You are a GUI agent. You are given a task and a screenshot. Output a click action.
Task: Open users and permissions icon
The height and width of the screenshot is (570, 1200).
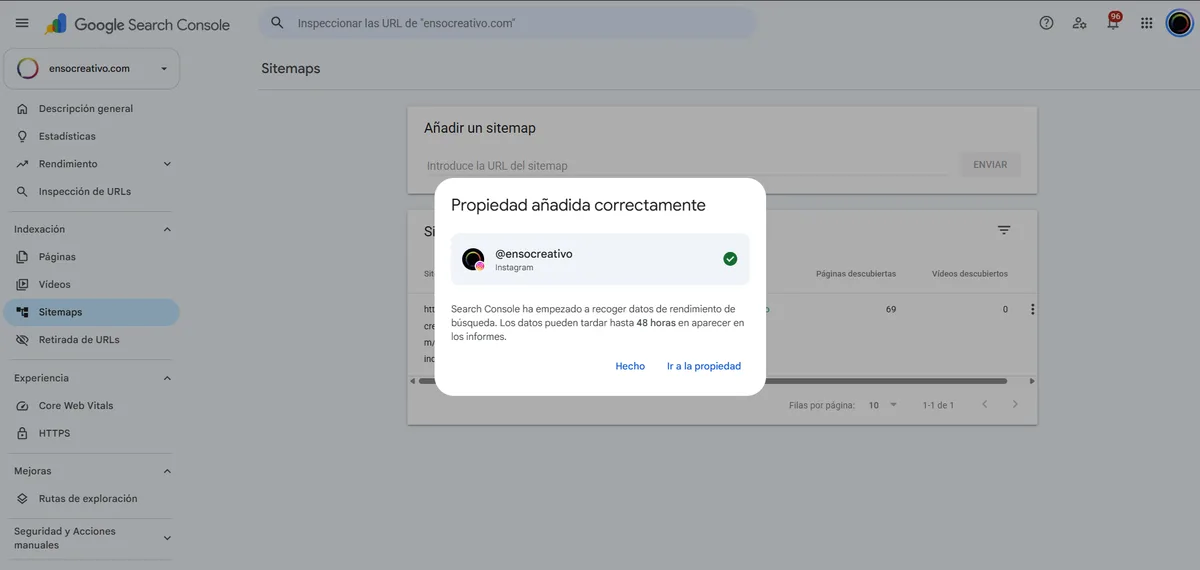coord(1079,23)
